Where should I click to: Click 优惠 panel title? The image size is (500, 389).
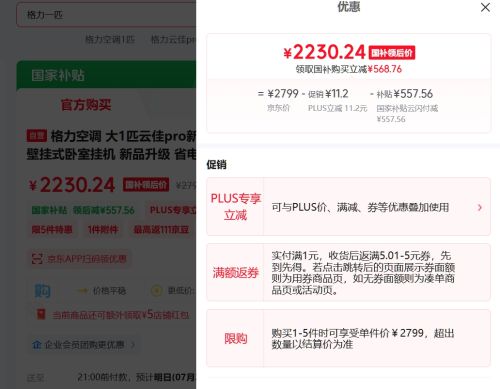(349, 7)
